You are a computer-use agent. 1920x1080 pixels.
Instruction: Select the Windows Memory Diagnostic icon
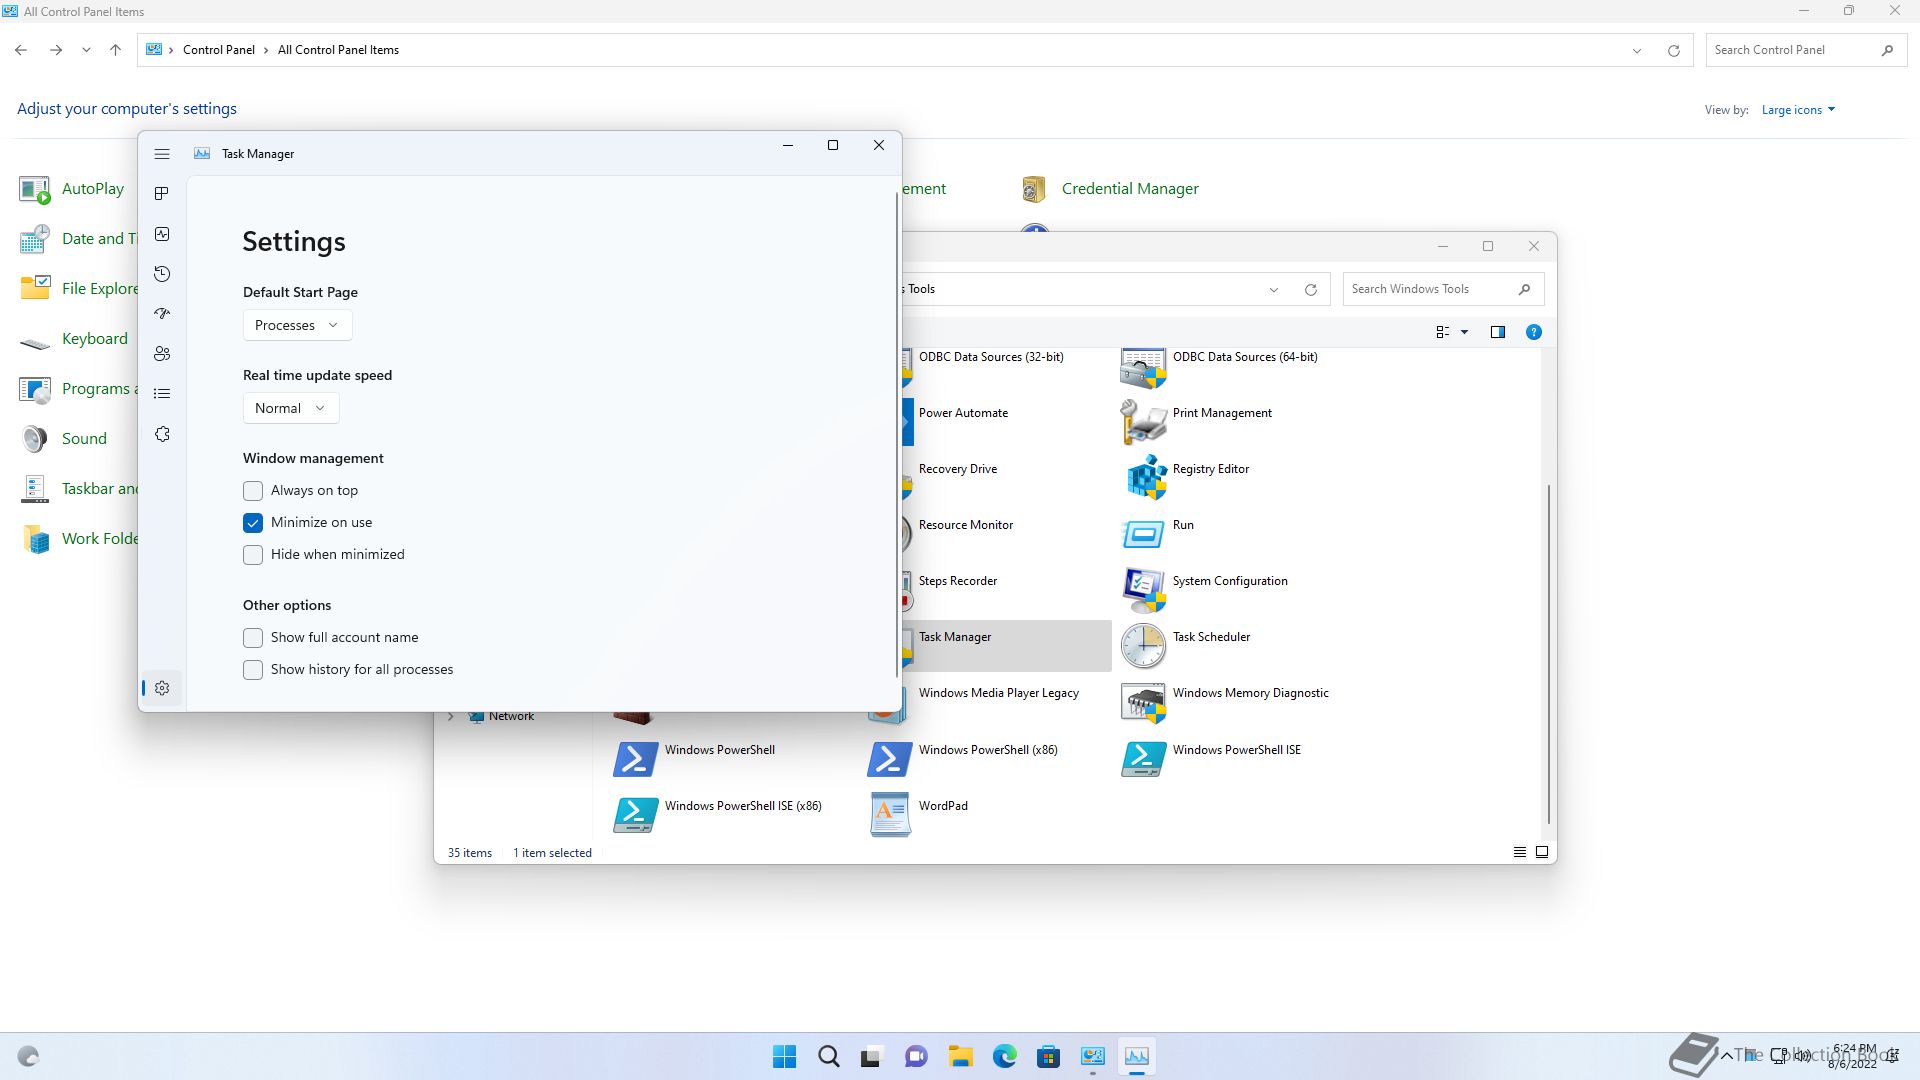[x=1143, y=702]
